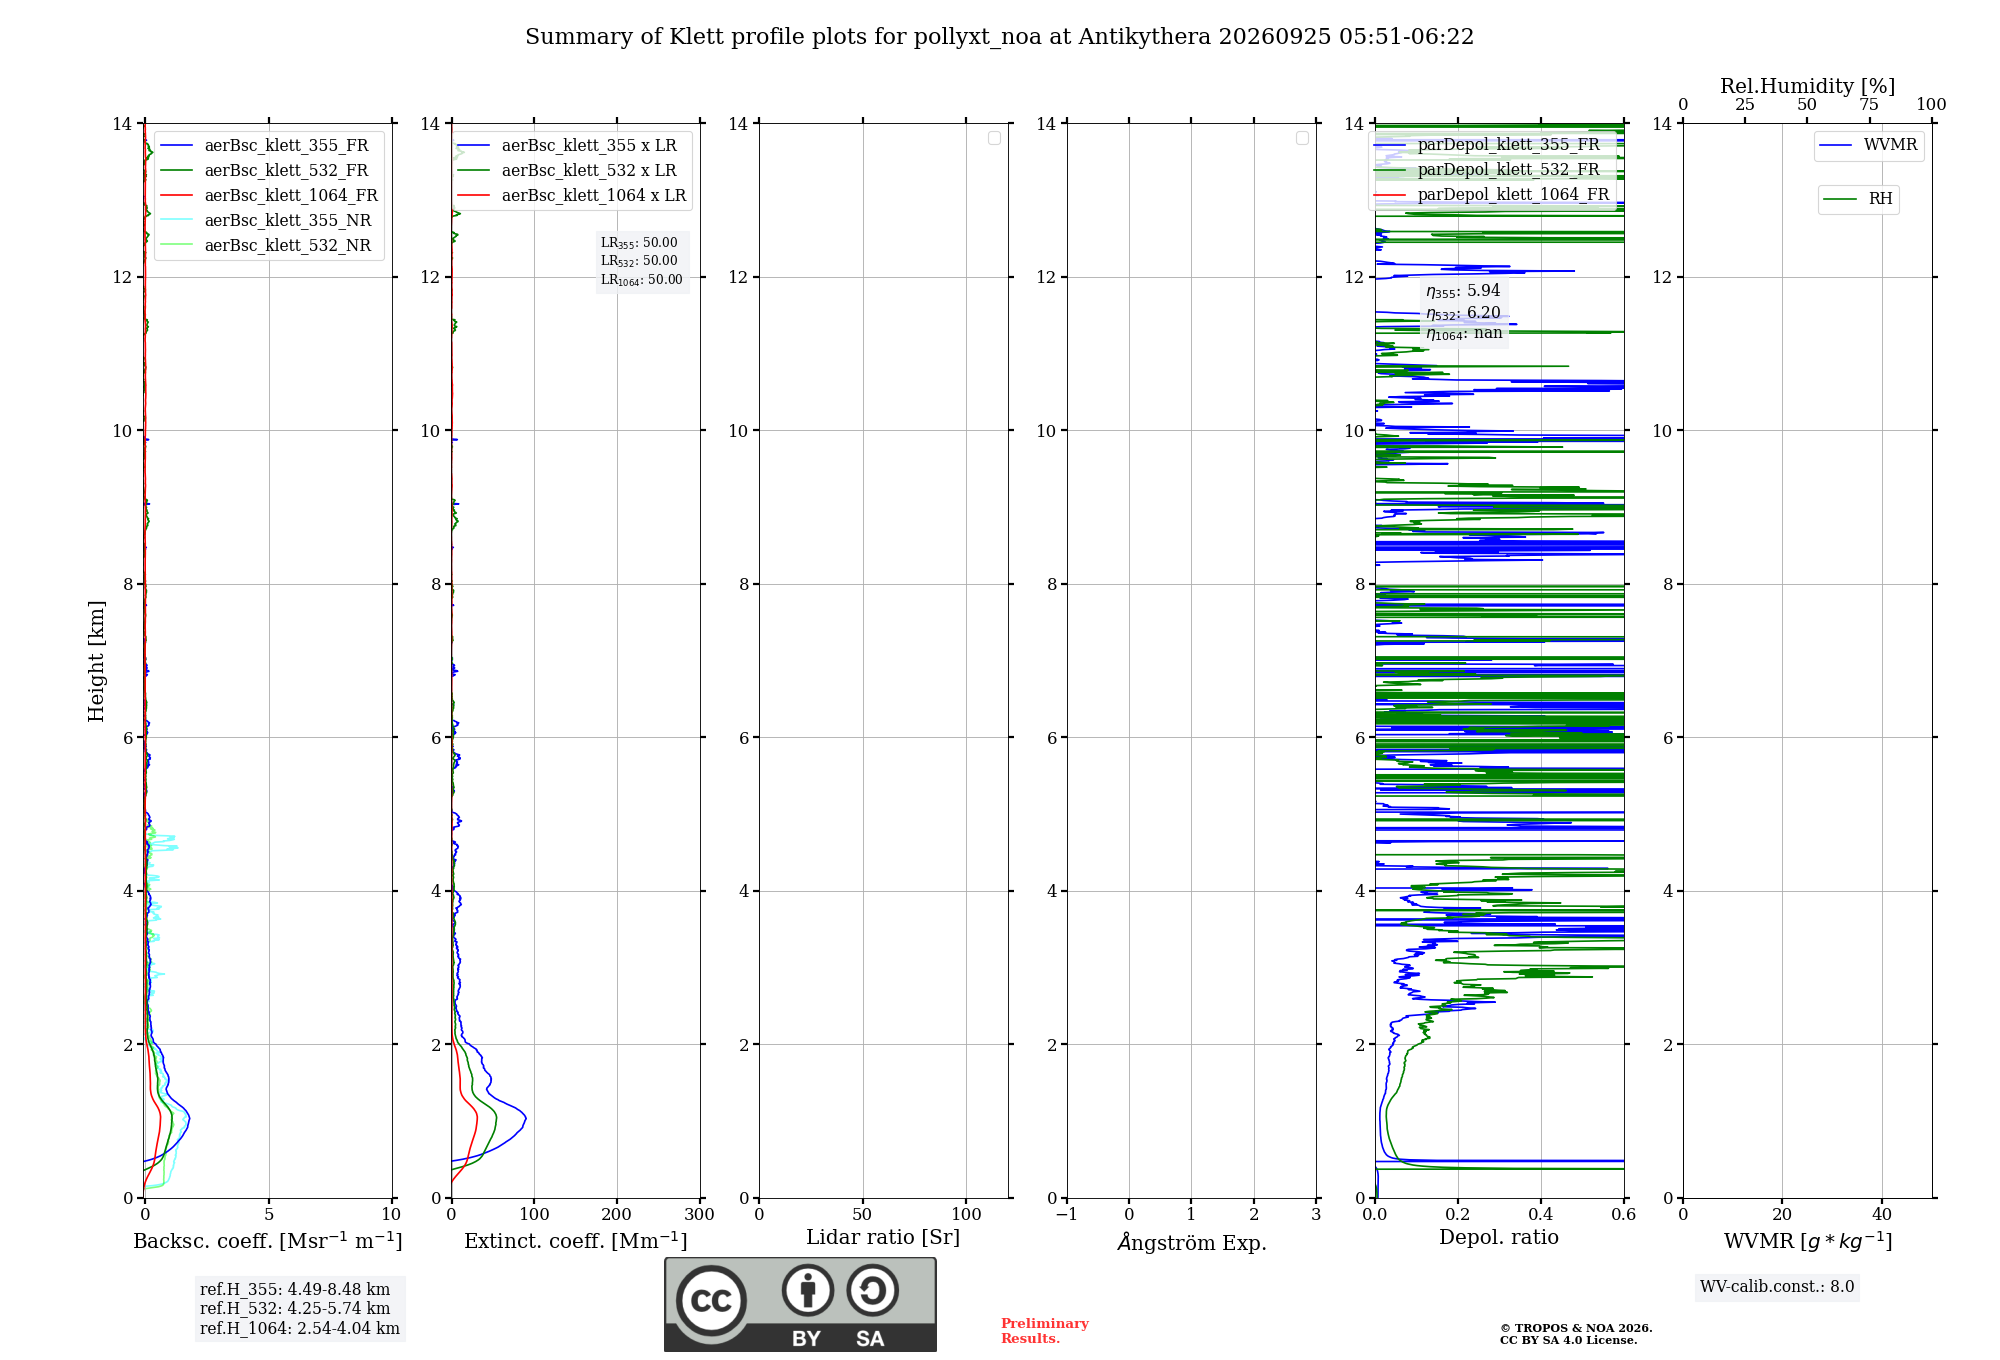Click the 'Rel.Humidity [%]' top axis label
Image resolution: width=2000 pixels, height=1360 pixels.
click(x=1808, y=86)
